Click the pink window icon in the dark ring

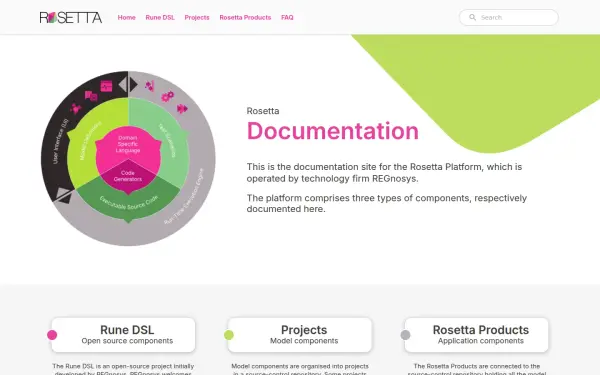click(x=106, y=86)
